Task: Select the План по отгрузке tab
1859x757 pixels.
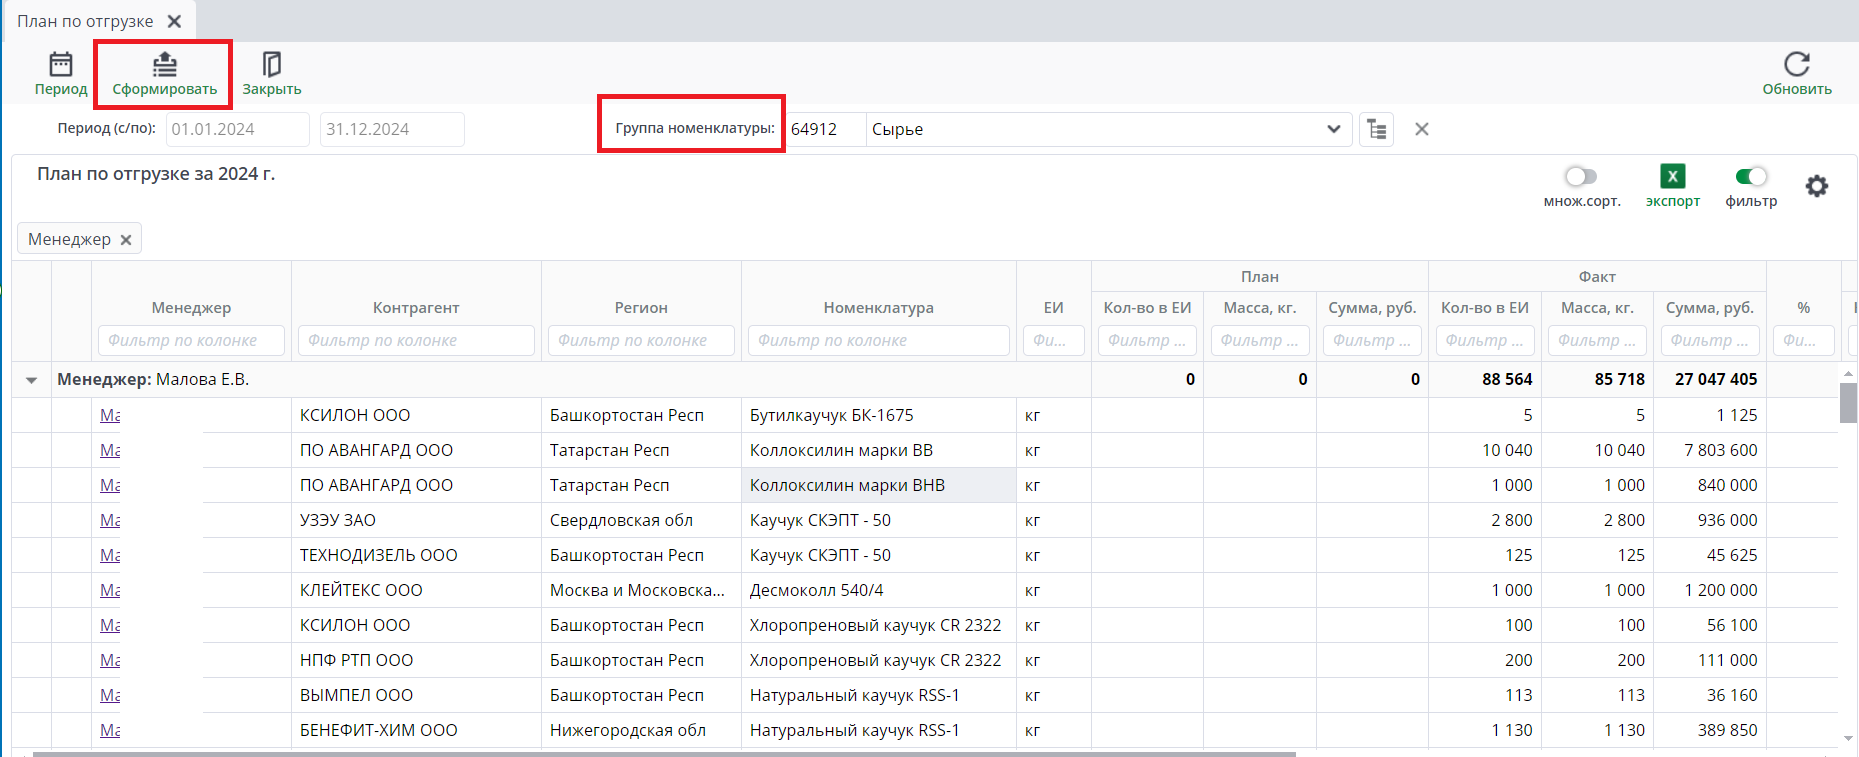Action: coord(85,21)
